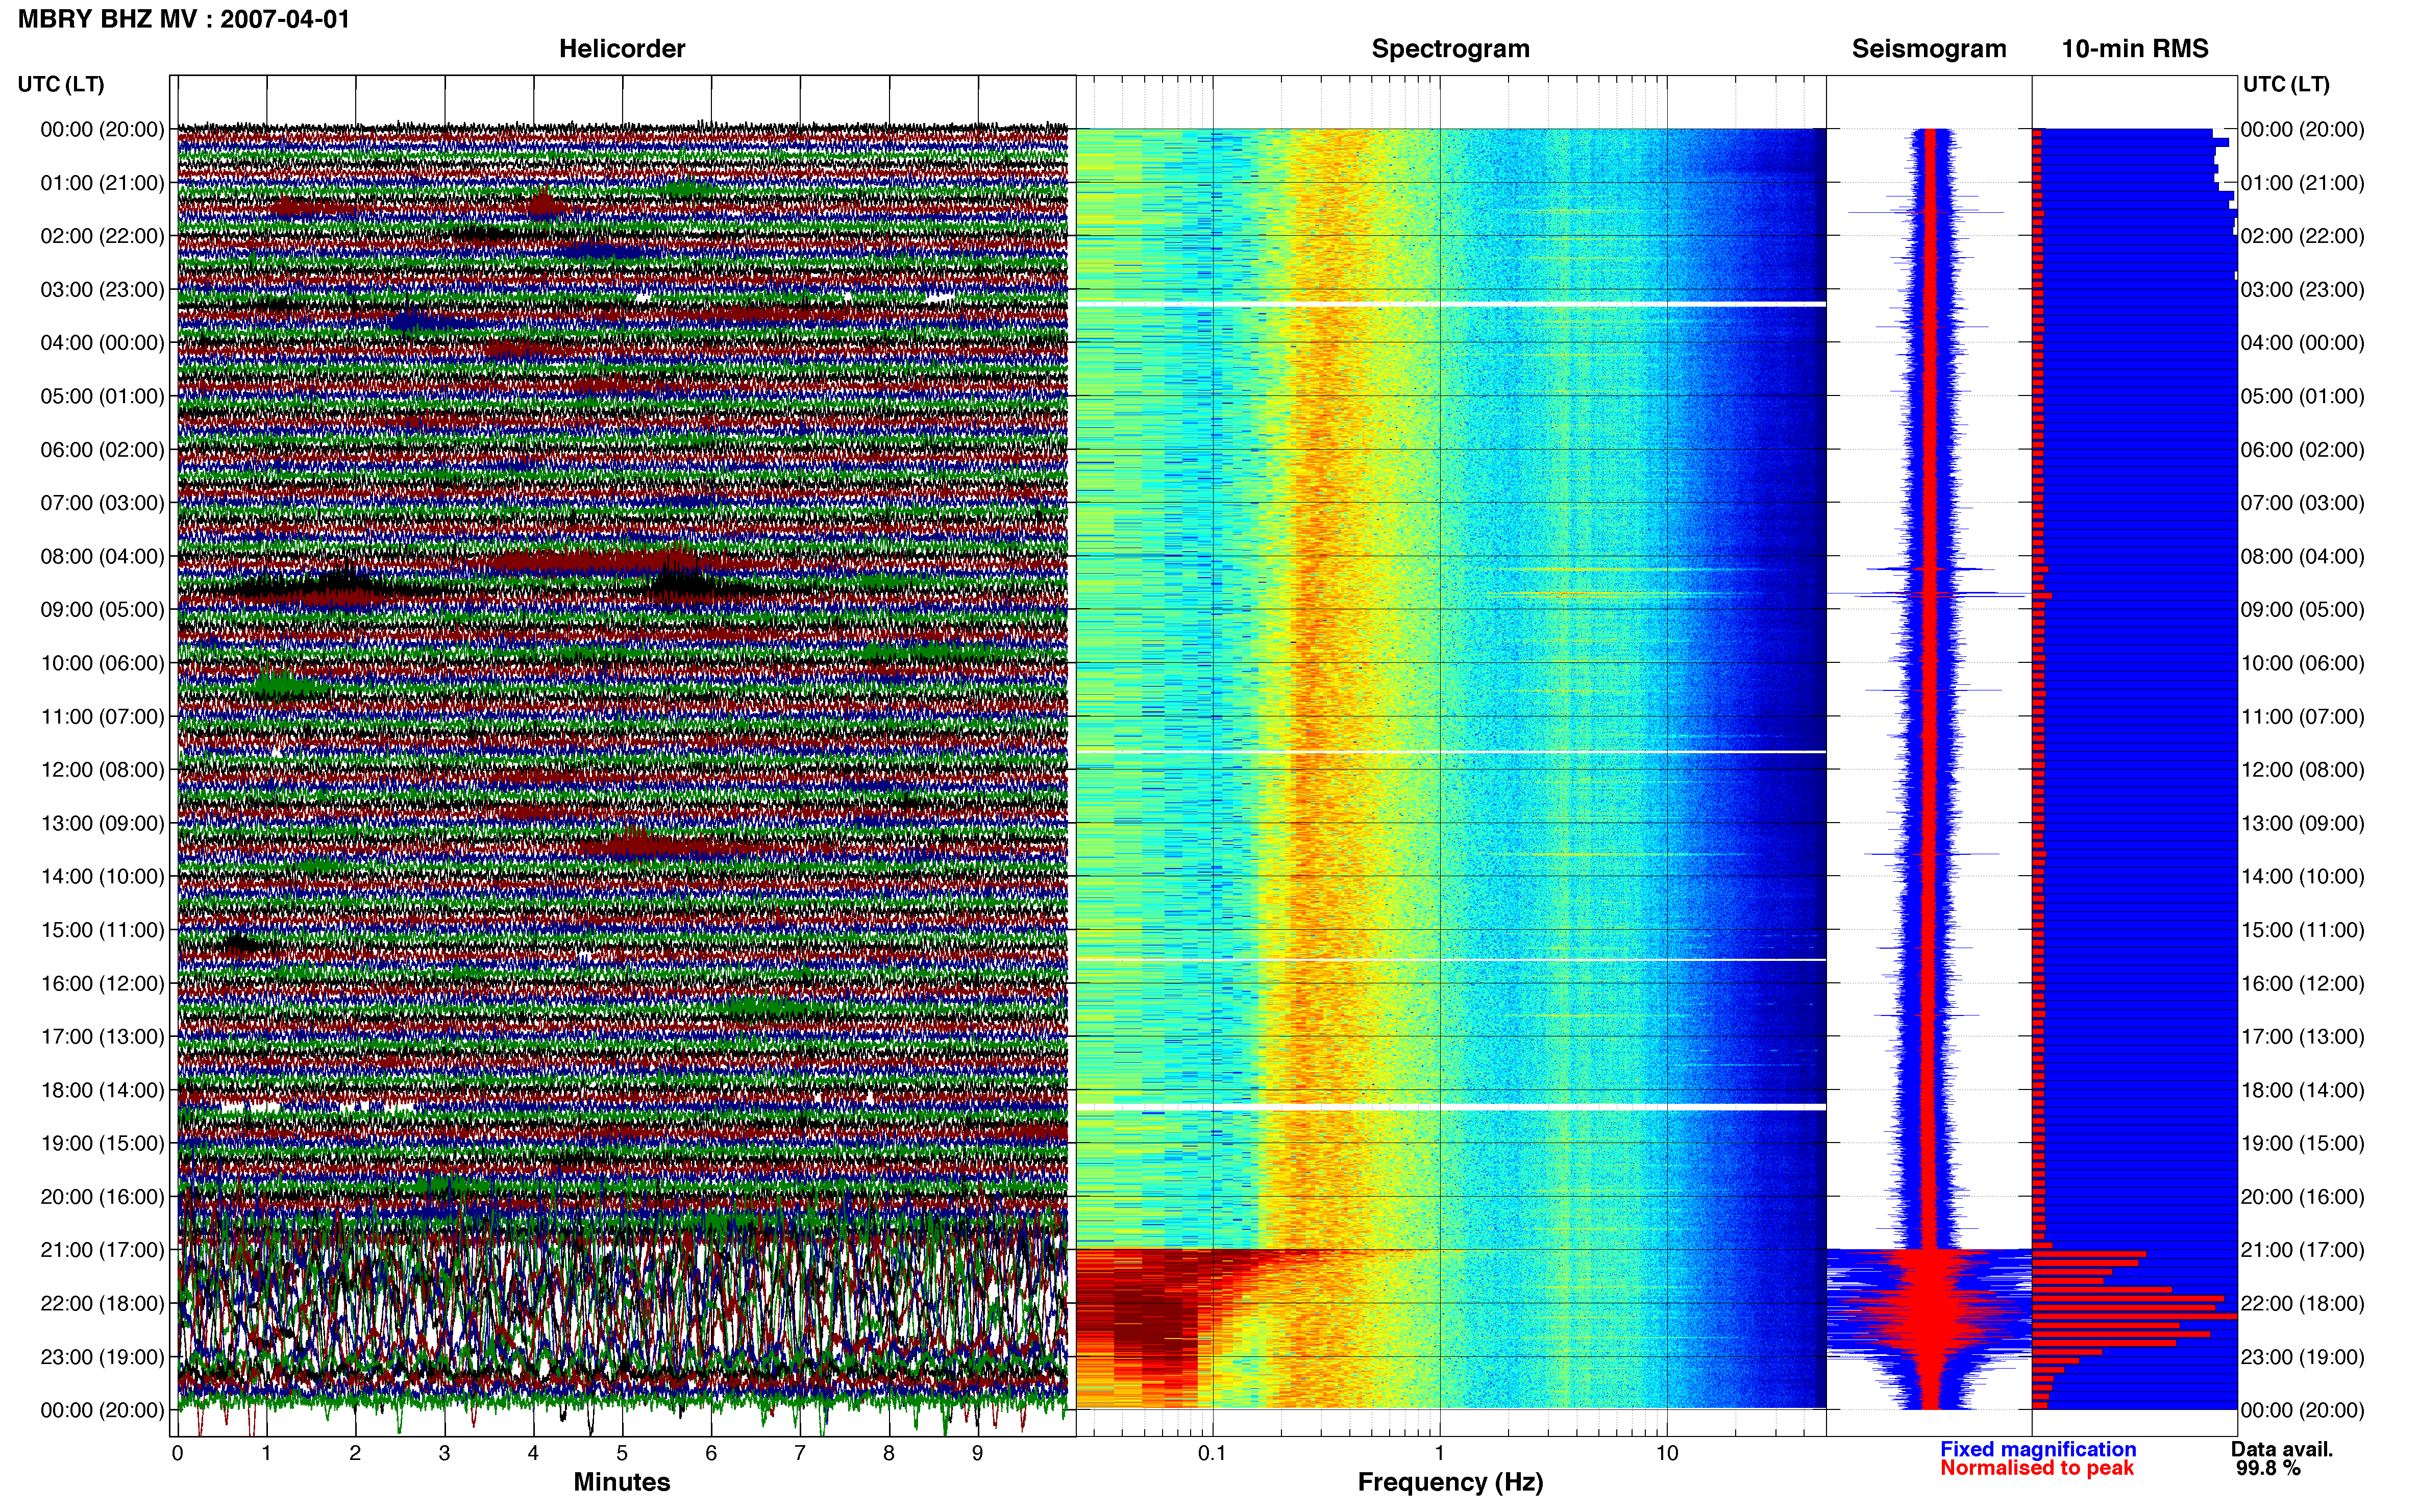This screenshot has width=2419, height=1512.
Task: Click left time label '09:00 (05:00)'
Action: coord(102,610)
